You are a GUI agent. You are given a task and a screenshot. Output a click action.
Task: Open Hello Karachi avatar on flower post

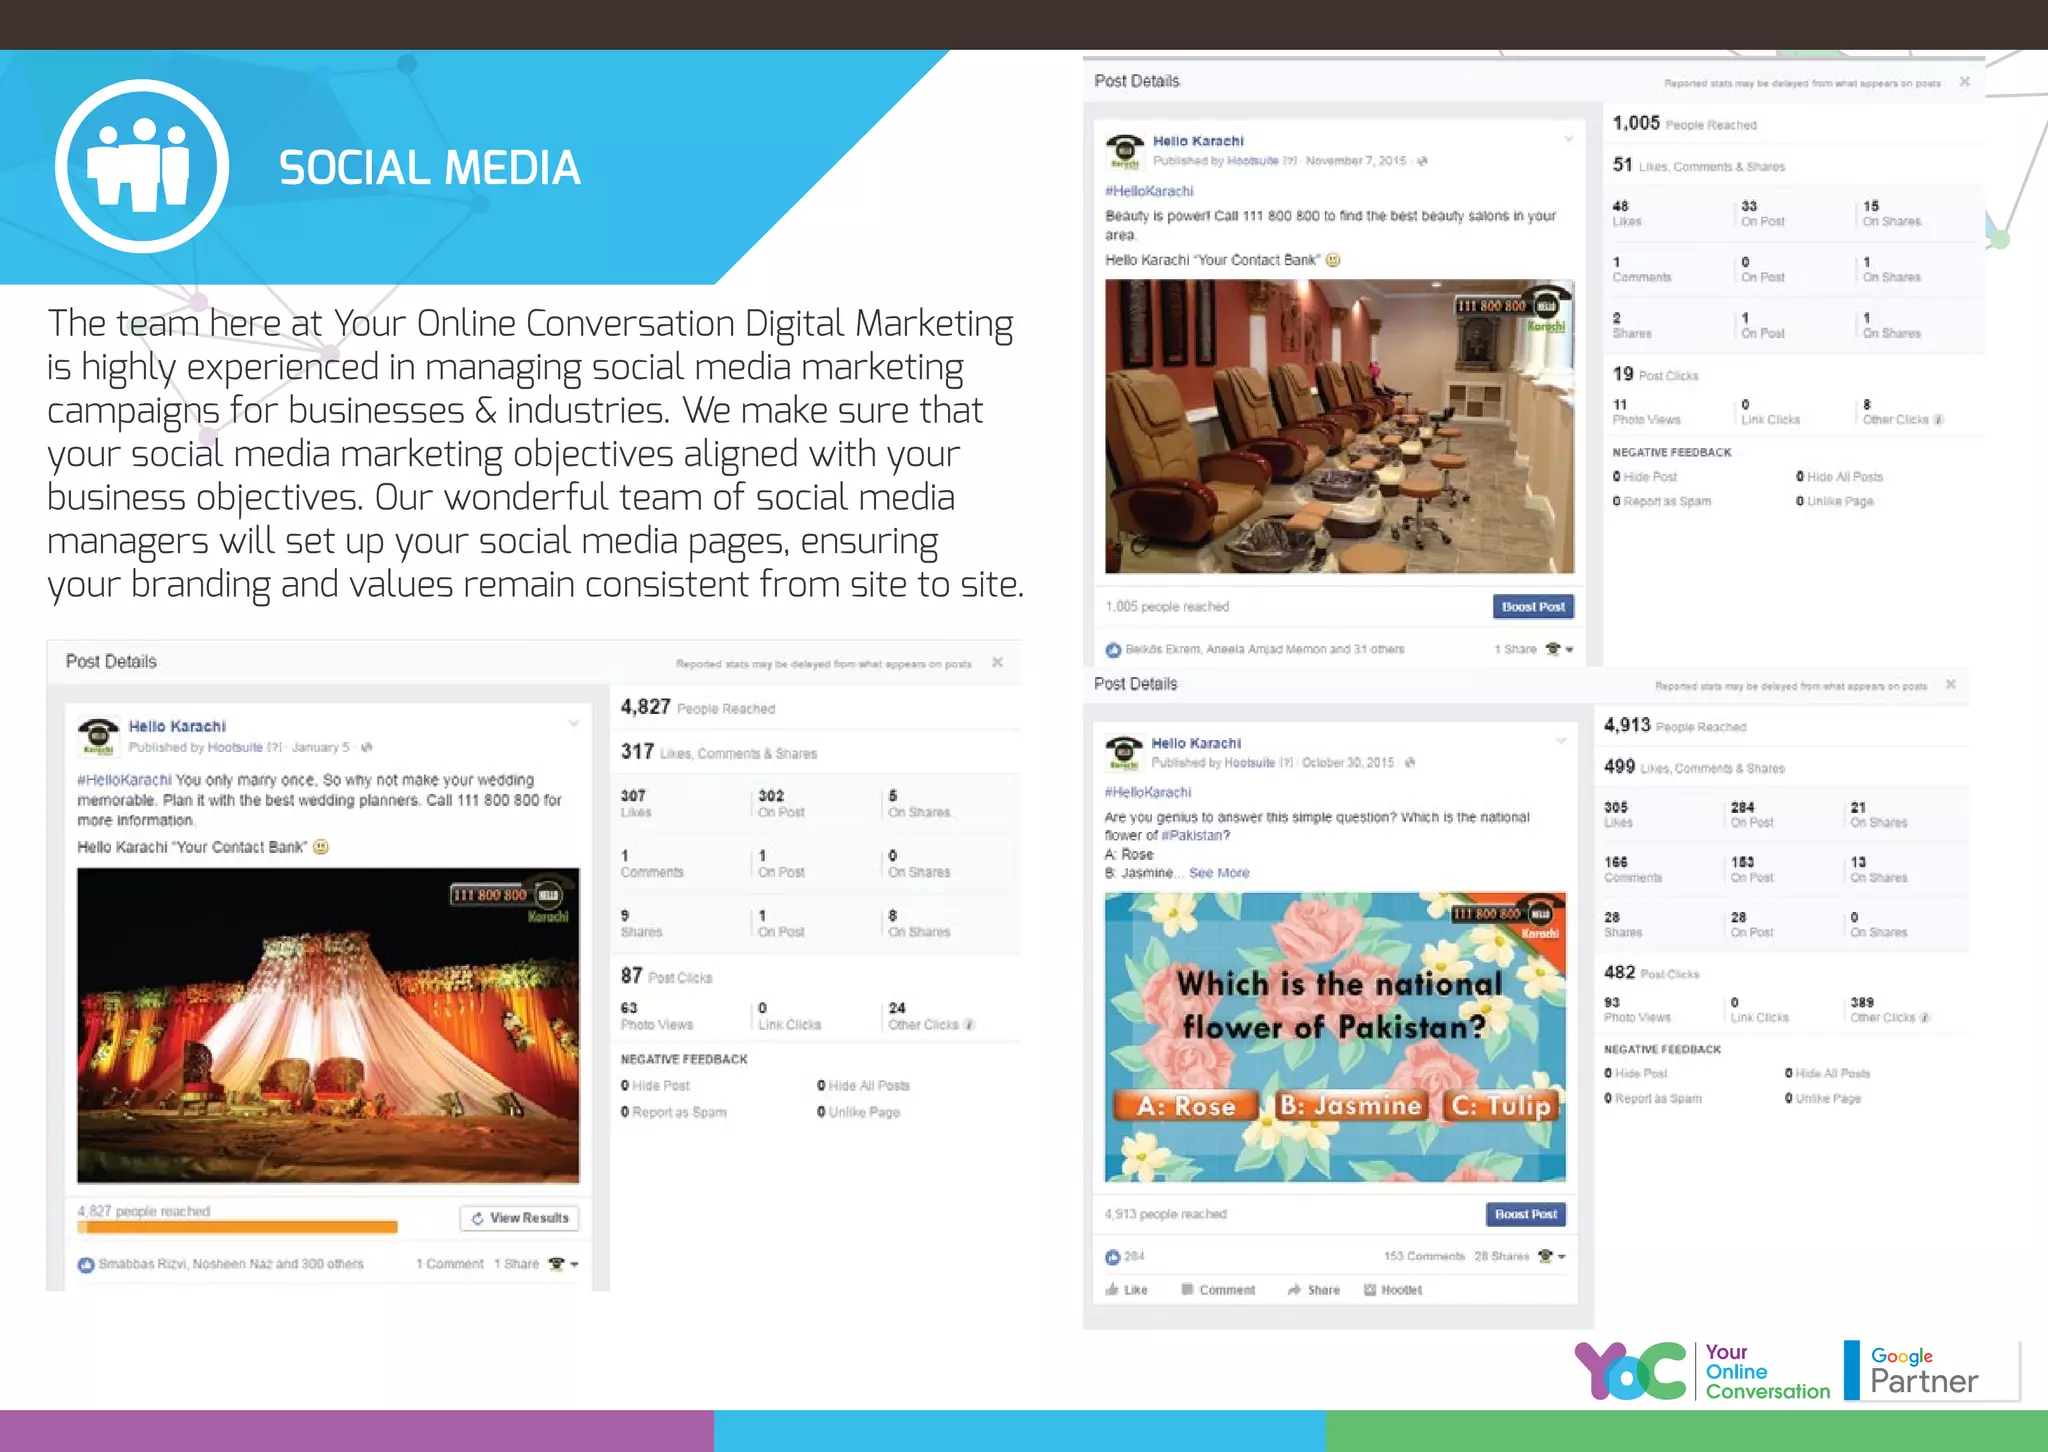pyautogui.click(x=1124, y=753)
